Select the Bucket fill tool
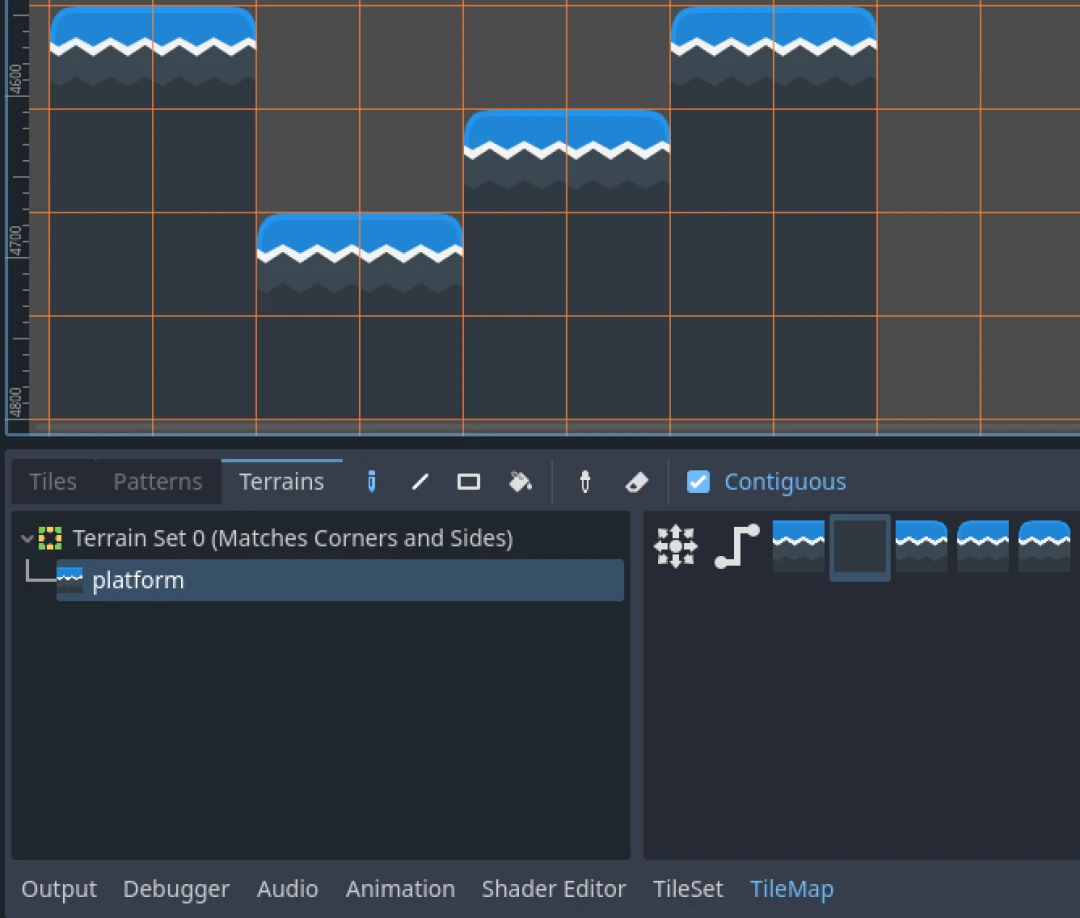The image size is (1080, 918). [x=520, y=481]
